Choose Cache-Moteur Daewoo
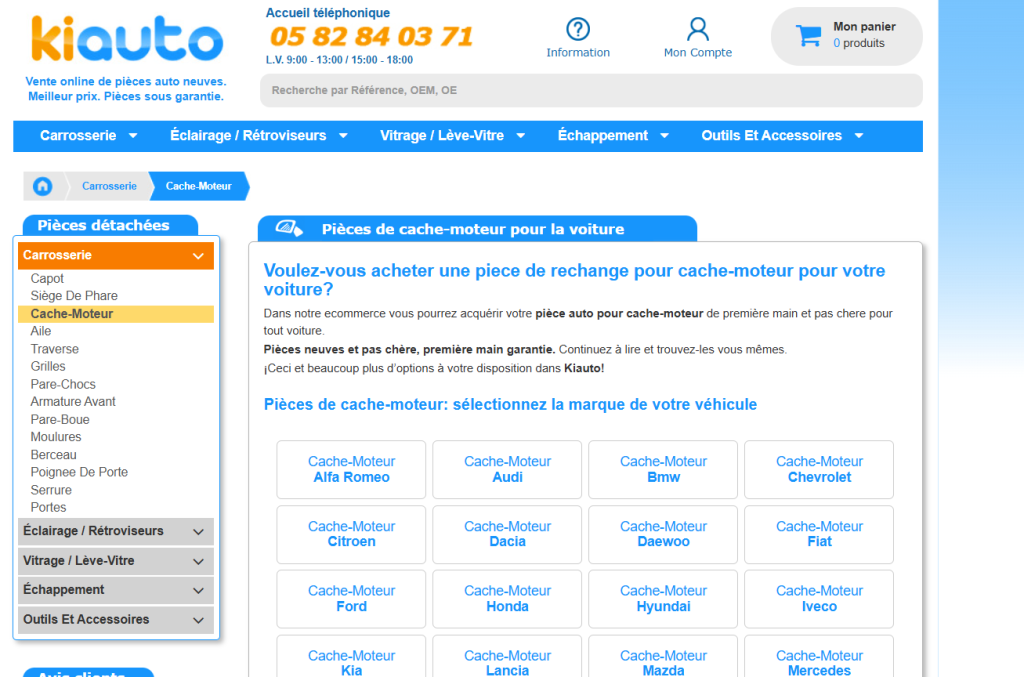The width and height of the screenshot is (1024, 677). click(664, 534)
